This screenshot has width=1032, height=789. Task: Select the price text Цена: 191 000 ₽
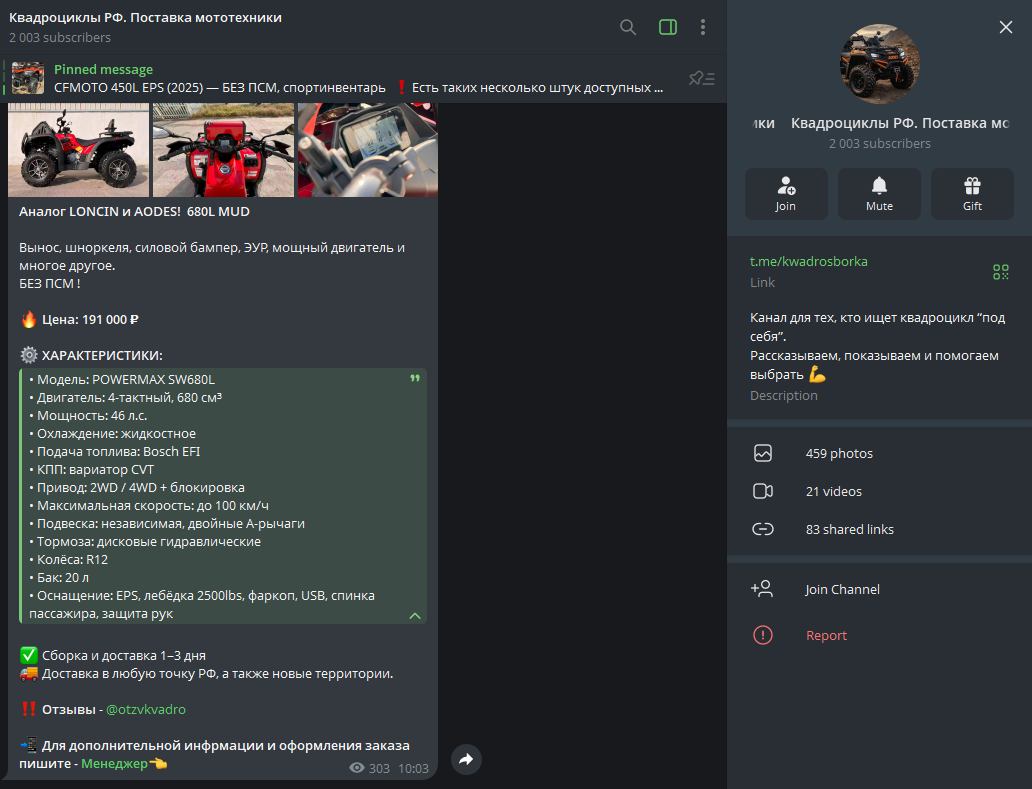(x=90, y=320)
